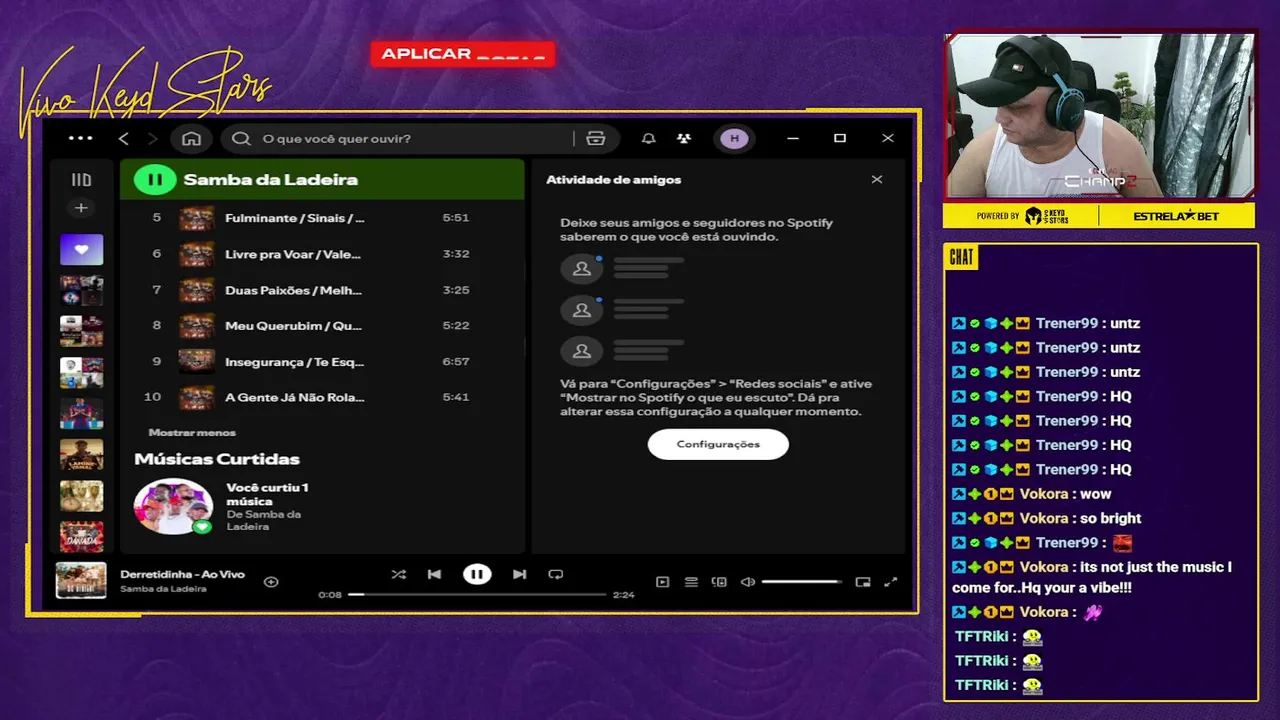Open track 9 Insegurança album art
This screenshot has height=720, width=1280.
pos(197,361)
